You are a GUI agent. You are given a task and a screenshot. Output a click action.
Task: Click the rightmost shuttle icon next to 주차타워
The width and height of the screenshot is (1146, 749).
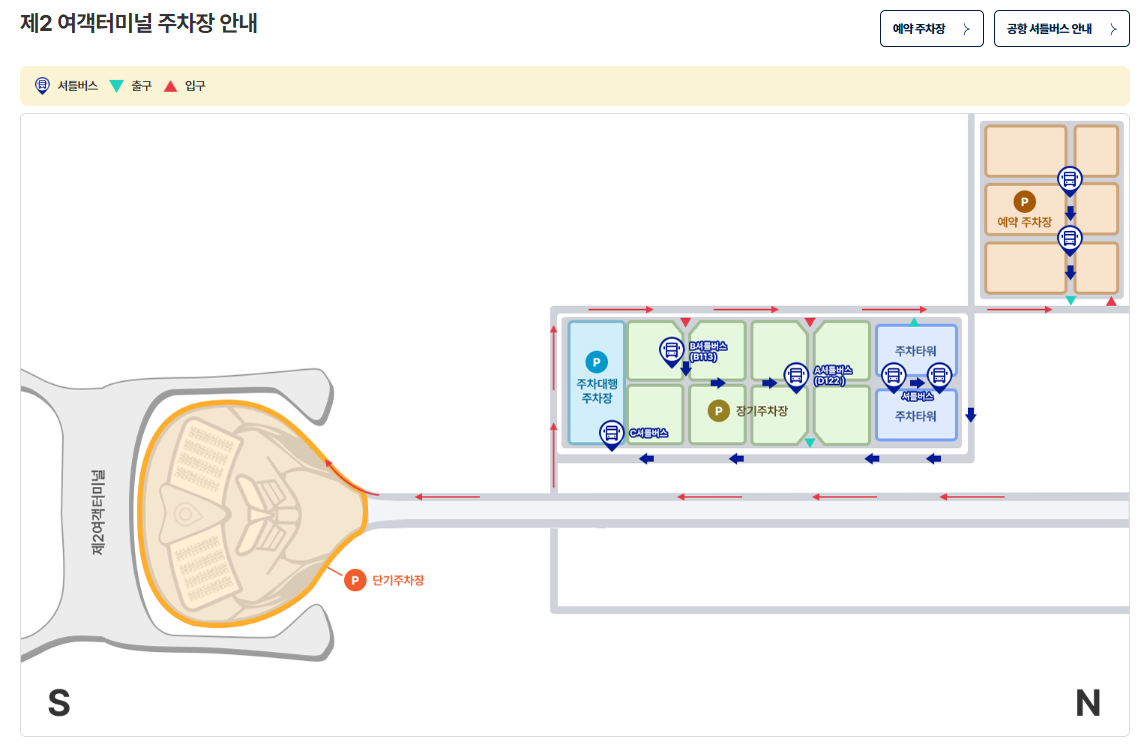(938, 376)
